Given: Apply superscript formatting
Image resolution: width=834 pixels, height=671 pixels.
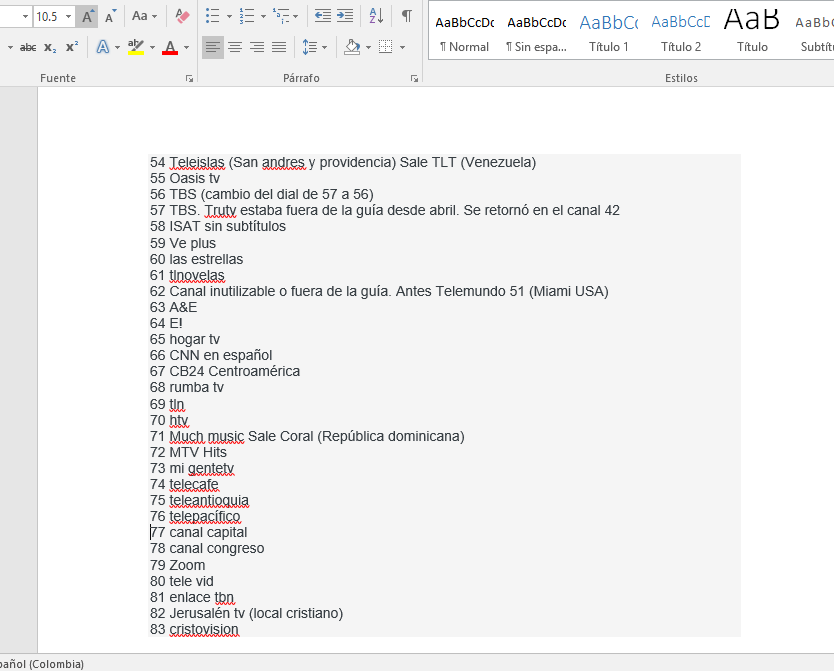Looking at the screenshot, I should tap(71, 46).
